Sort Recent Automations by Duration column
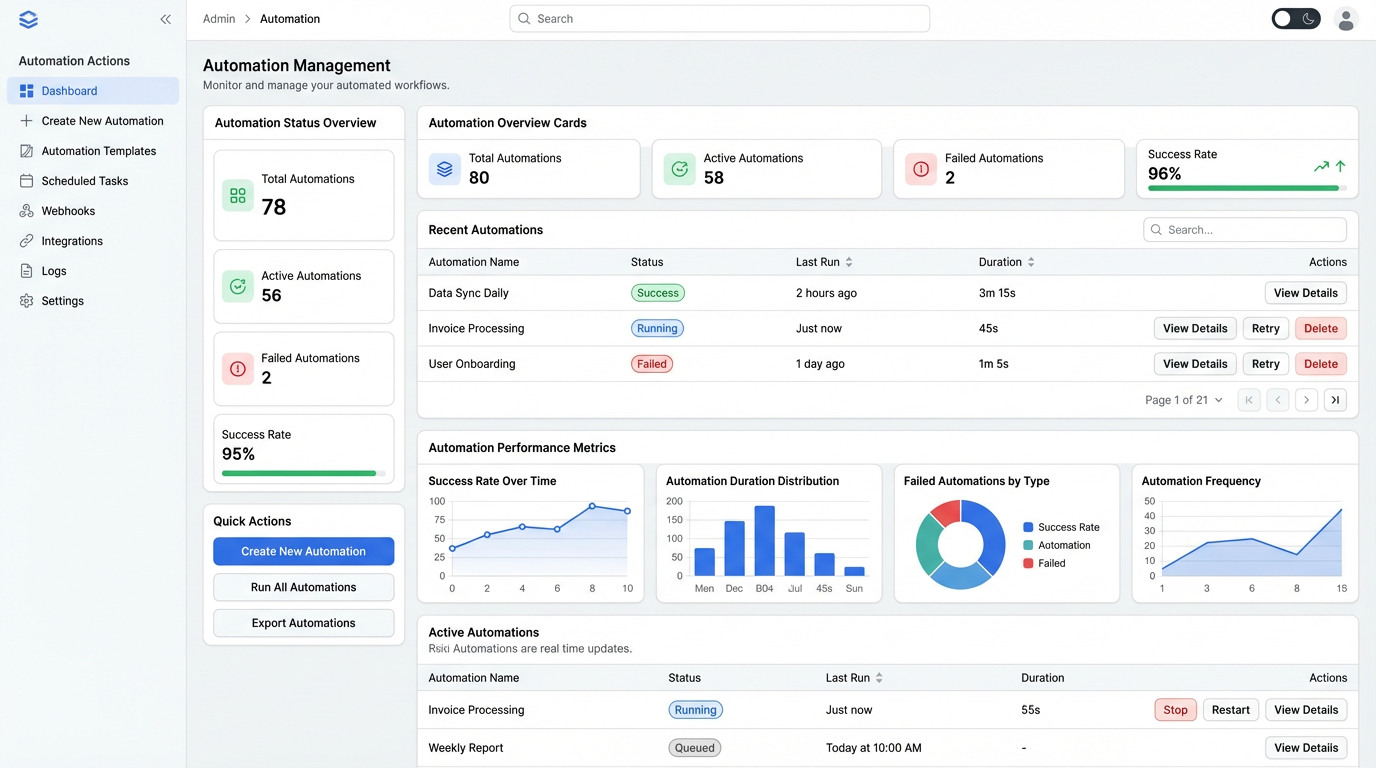The height and width of the screenshot is (768, 1376). pos(1031,262)
